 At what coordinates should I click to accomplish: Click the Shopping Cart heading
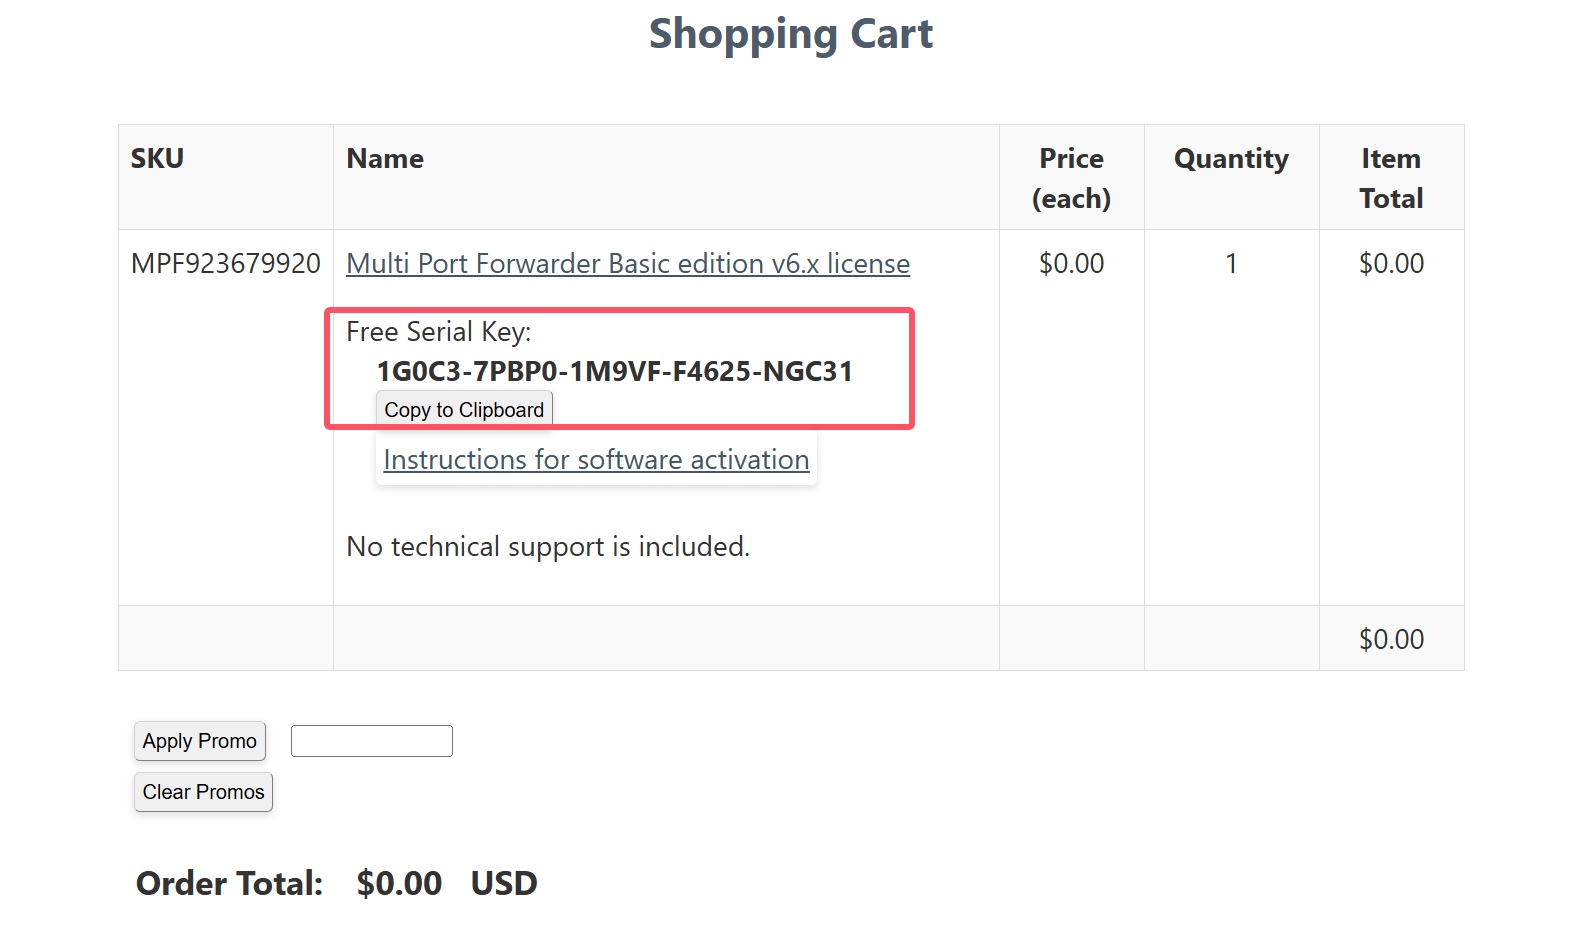(790, 34)
